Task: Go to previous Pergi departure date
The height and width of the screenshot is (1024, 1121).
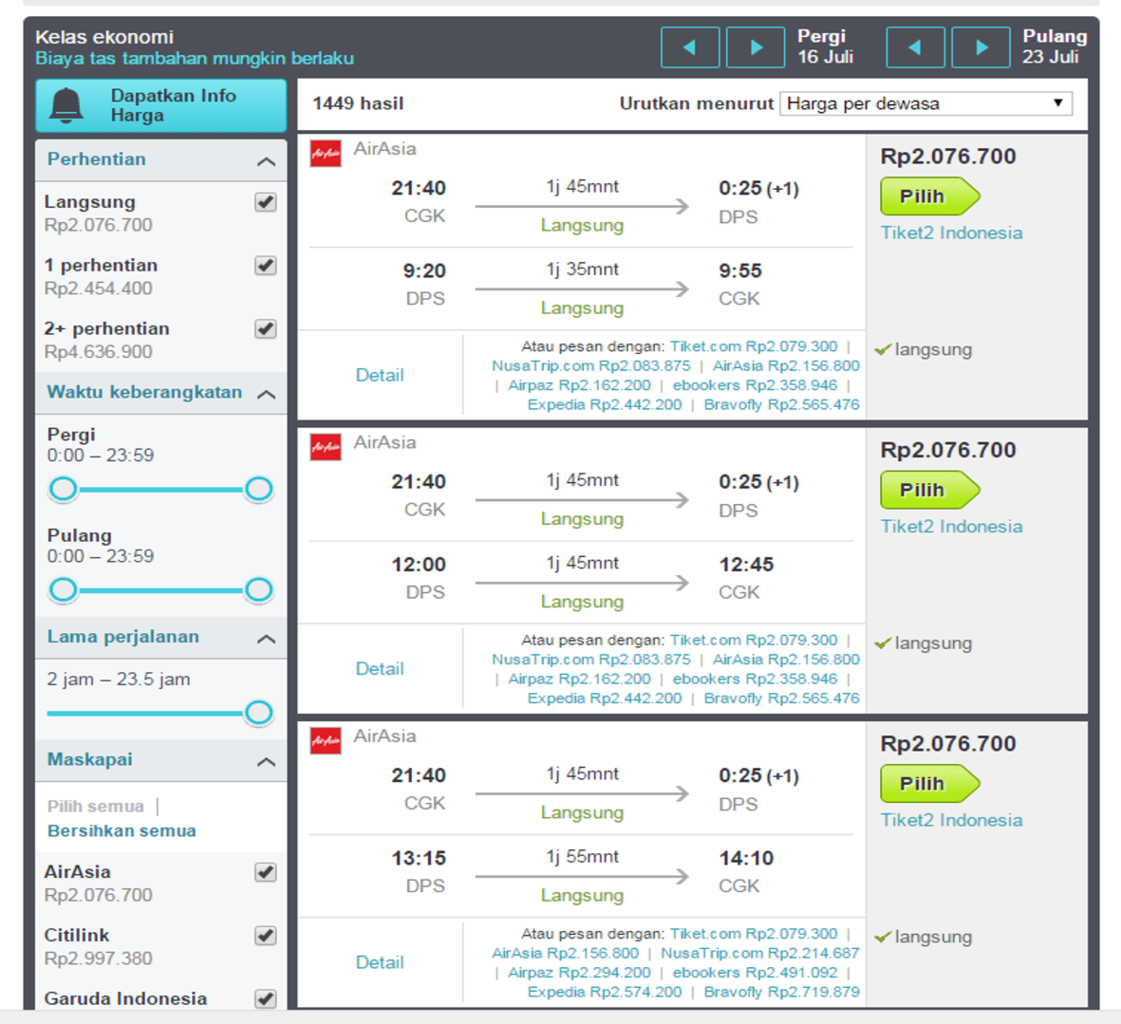Action: click(x=689, y=46)
